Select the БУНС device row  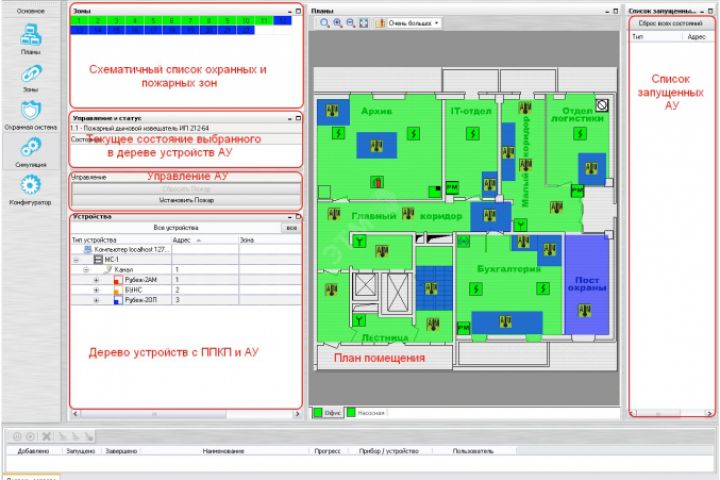(186, 290)
